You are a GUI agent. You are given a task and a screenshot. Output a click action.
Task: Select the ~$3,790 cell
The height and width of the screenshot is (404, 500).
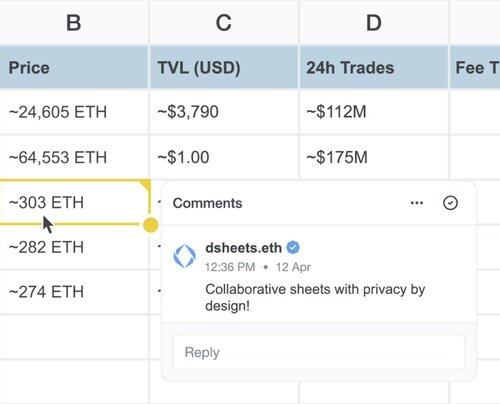224,112
